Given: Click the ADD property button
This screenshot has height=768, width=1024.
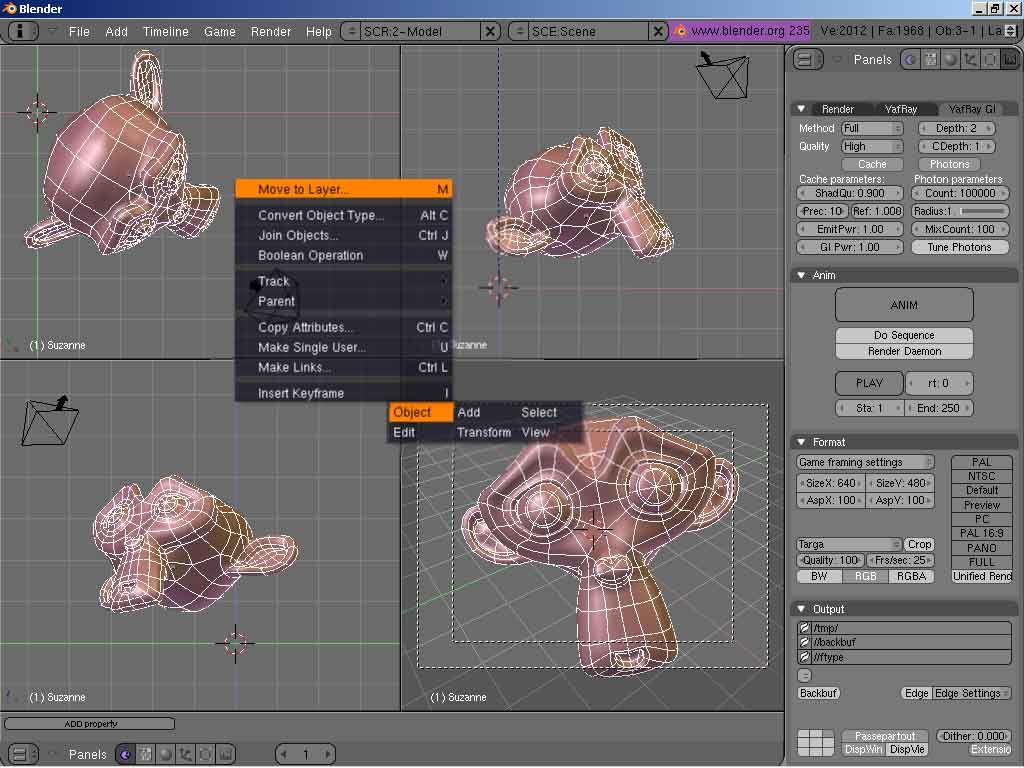Looking at the screenshot, I should [x=90, y=724].
